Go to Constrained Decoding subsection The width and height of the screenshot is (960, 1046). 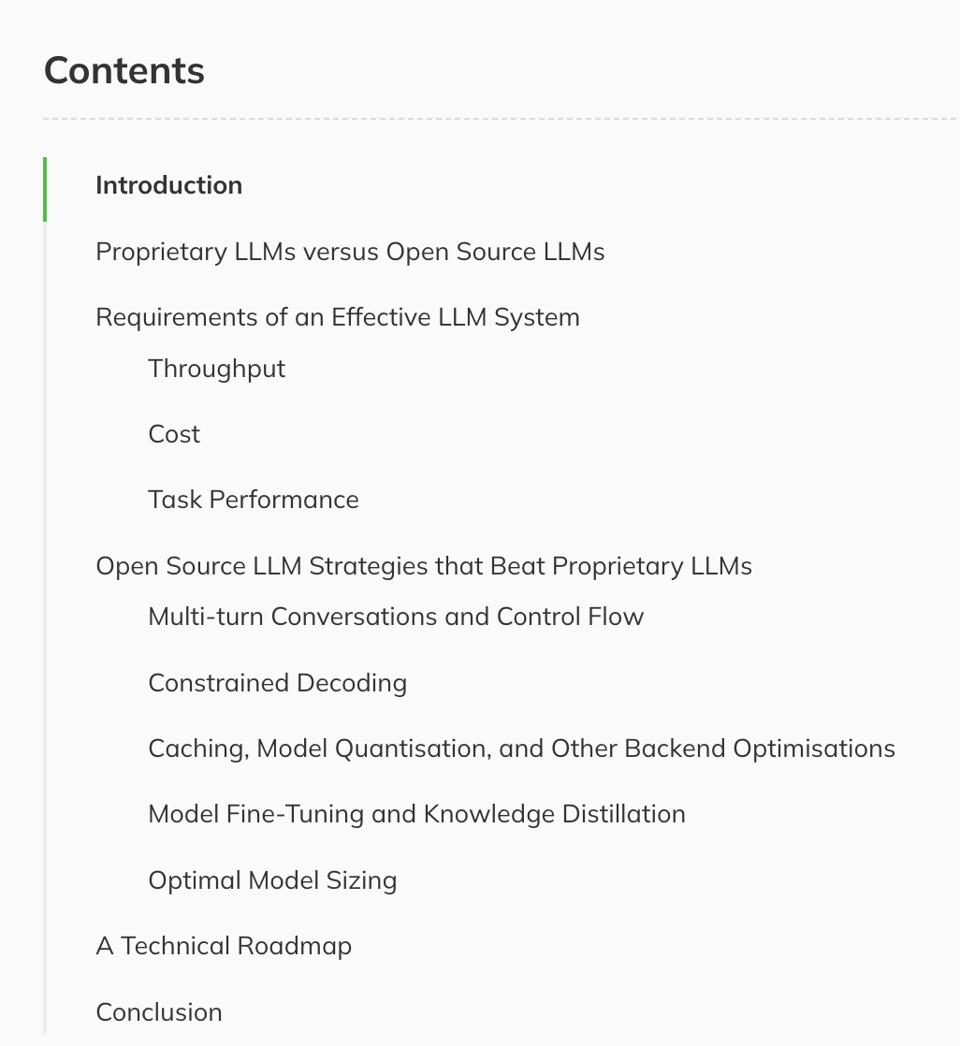[x=277, y=683]
